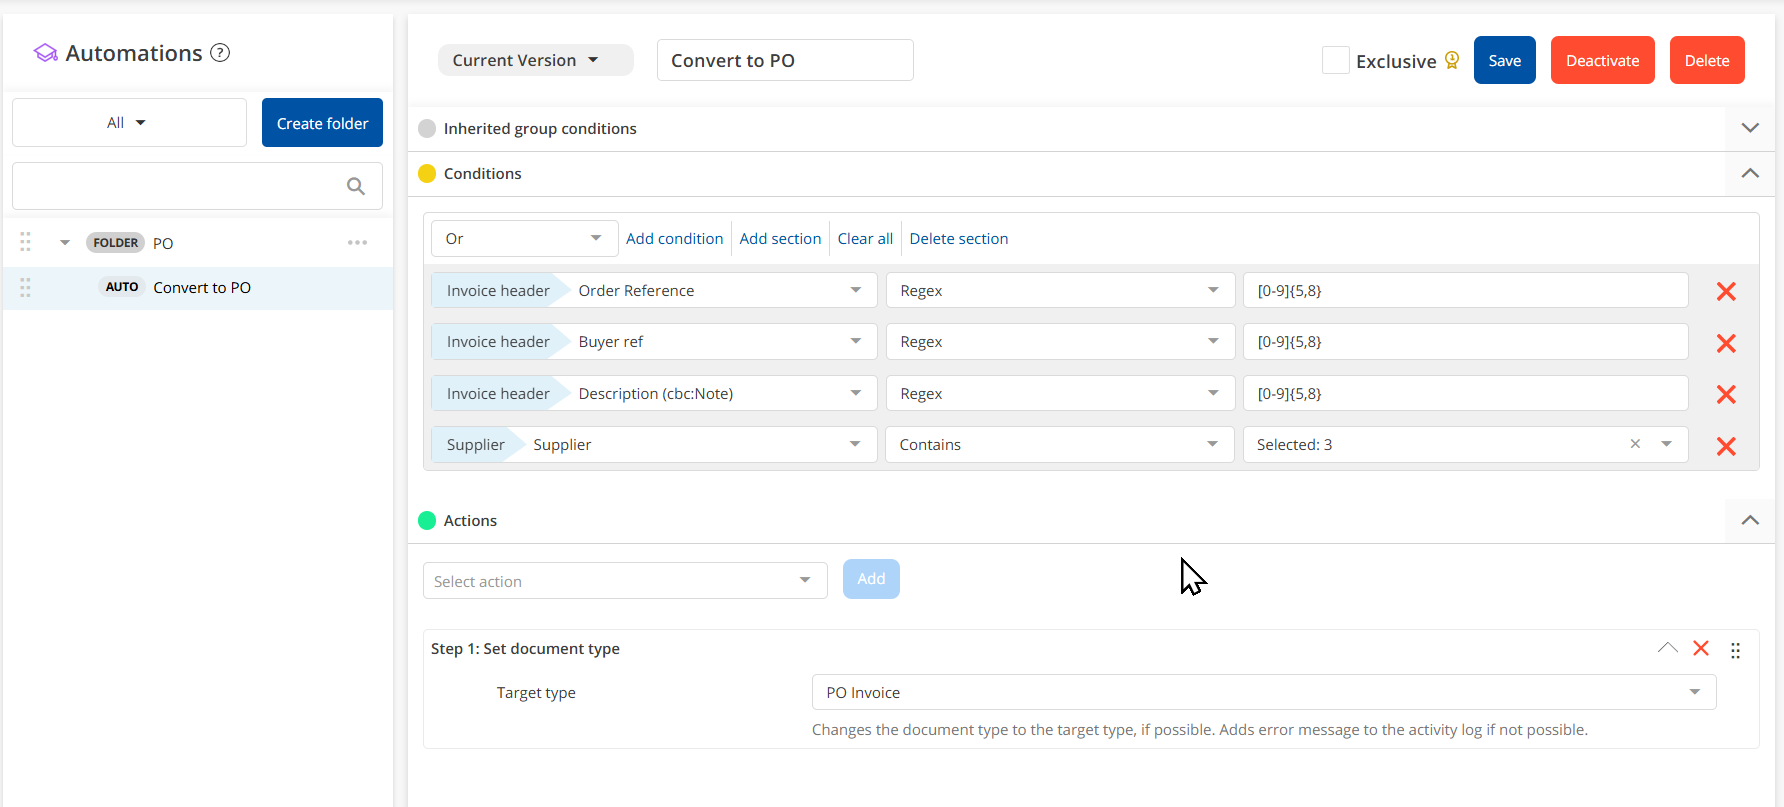Delete the Supplier condition with red X

coord(1725,446)
